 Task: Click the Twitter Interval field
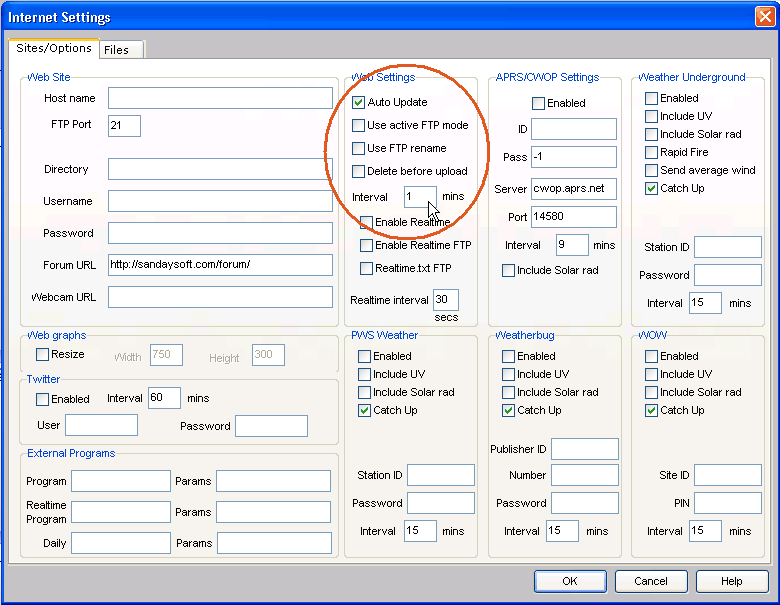[x=164, y=398]
